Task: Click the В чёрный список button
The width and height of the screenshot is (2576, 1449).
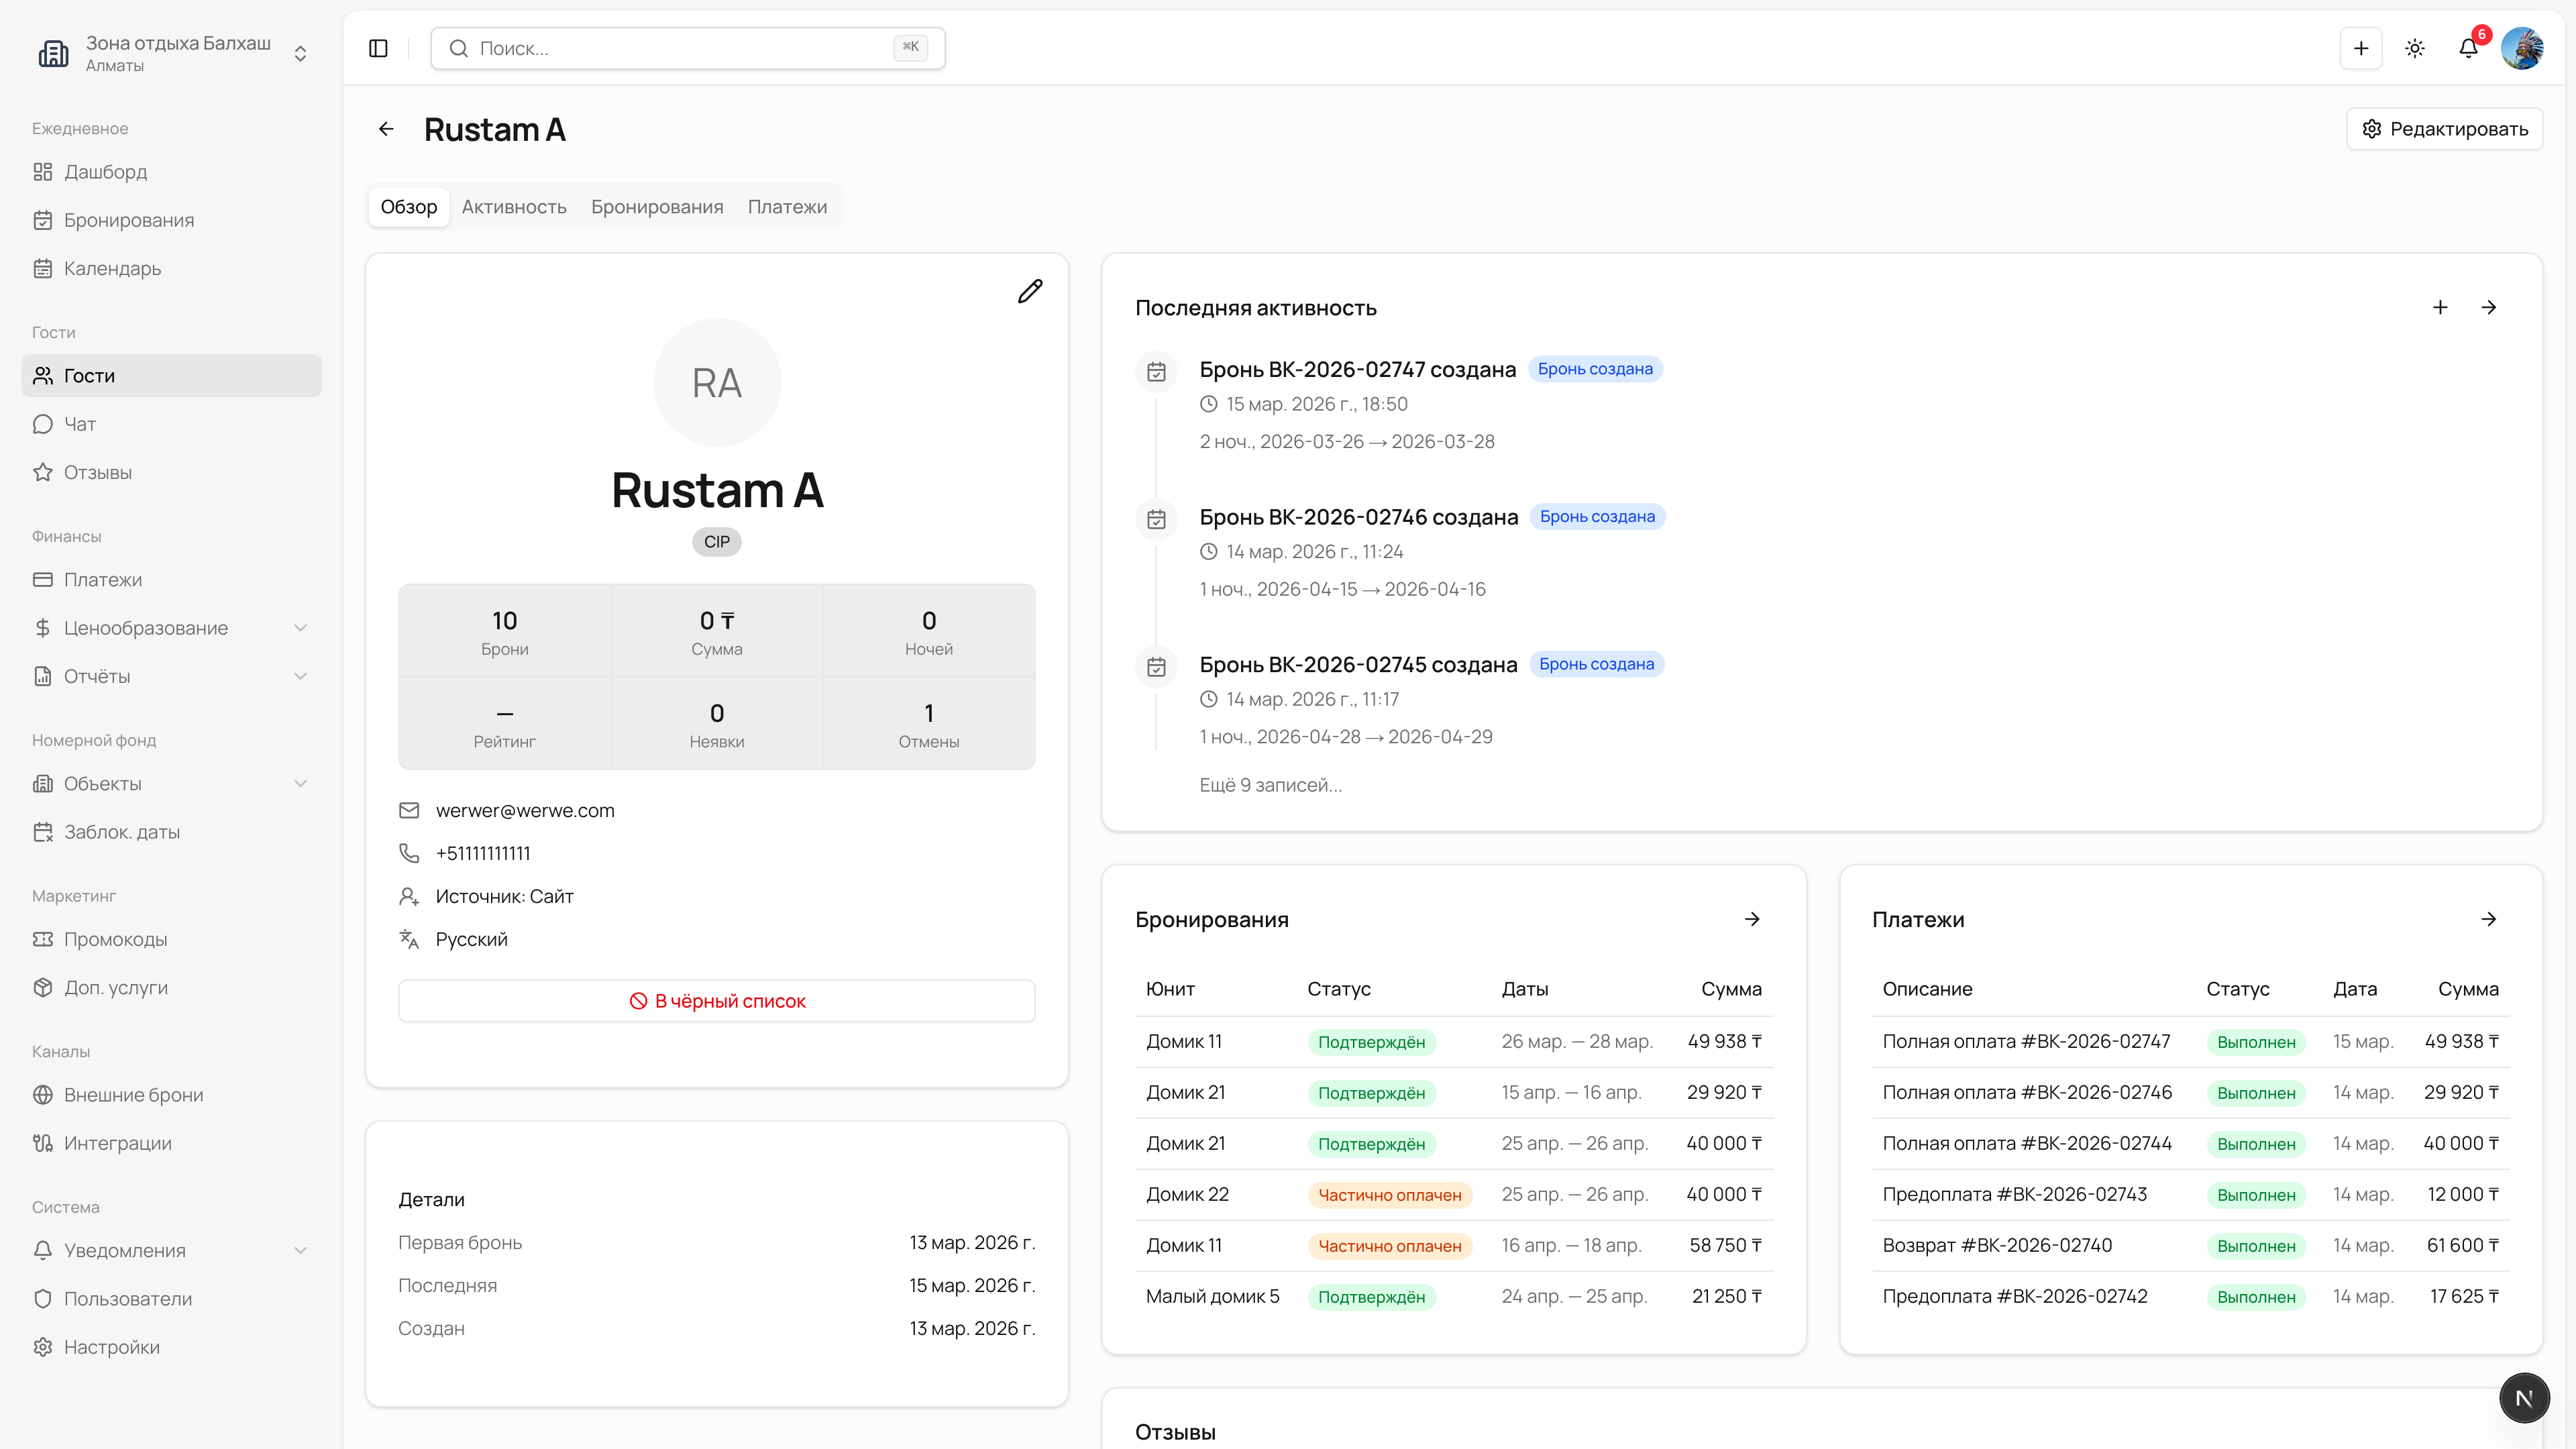Action: coord(717,1001)
